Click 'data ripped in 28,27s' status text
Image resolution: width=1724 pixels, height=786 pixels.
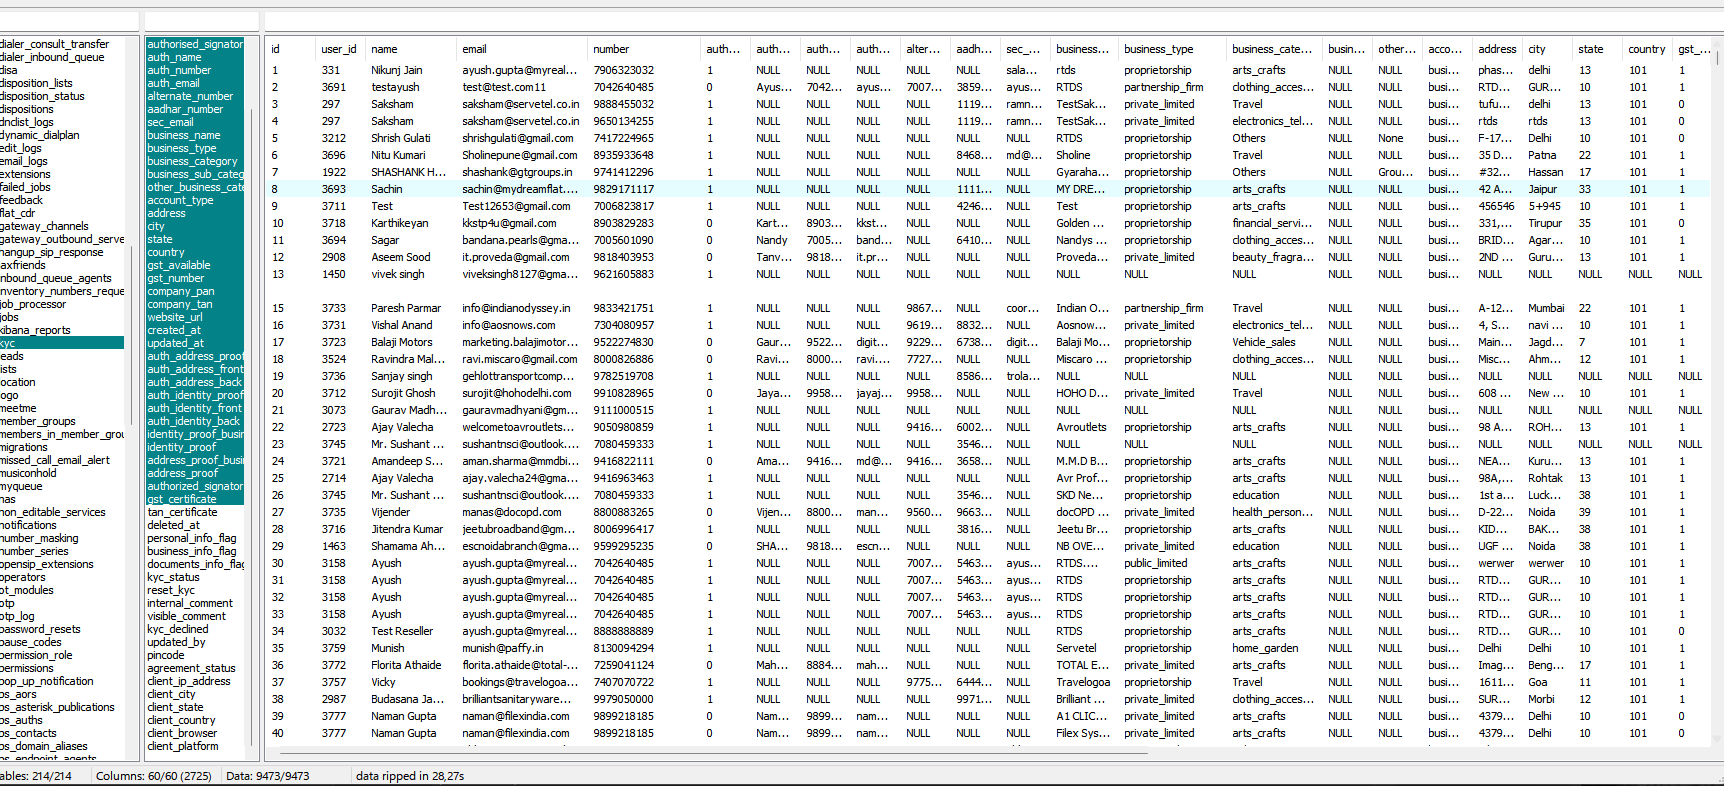[410, 776]
